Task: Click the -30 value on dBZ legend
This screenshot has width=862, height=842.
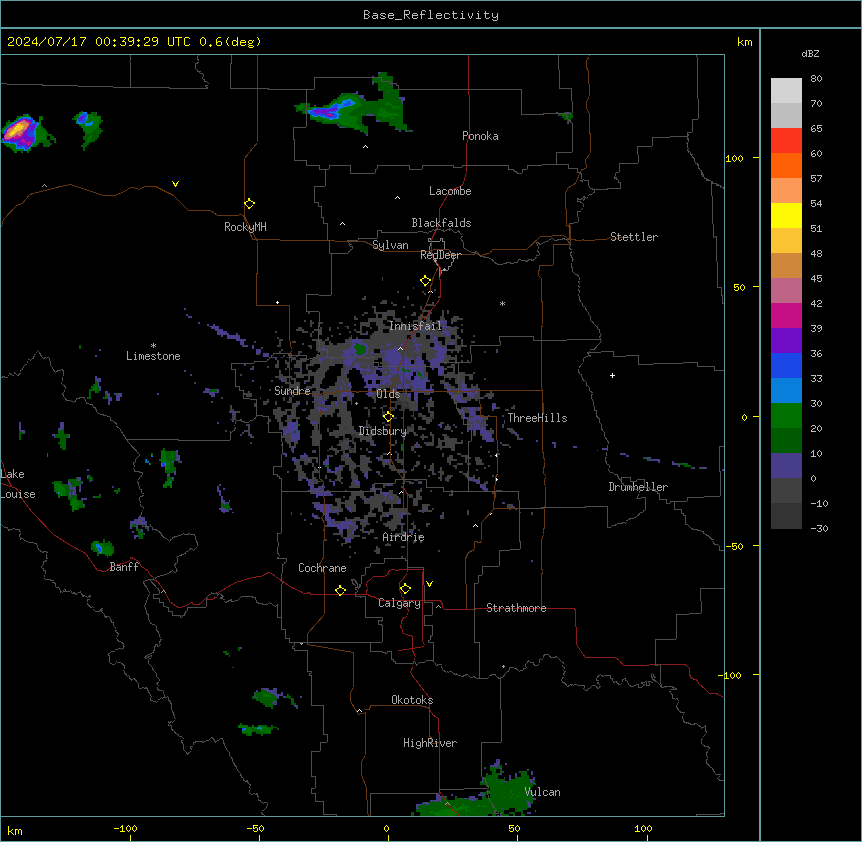Action: pos(819,528)
